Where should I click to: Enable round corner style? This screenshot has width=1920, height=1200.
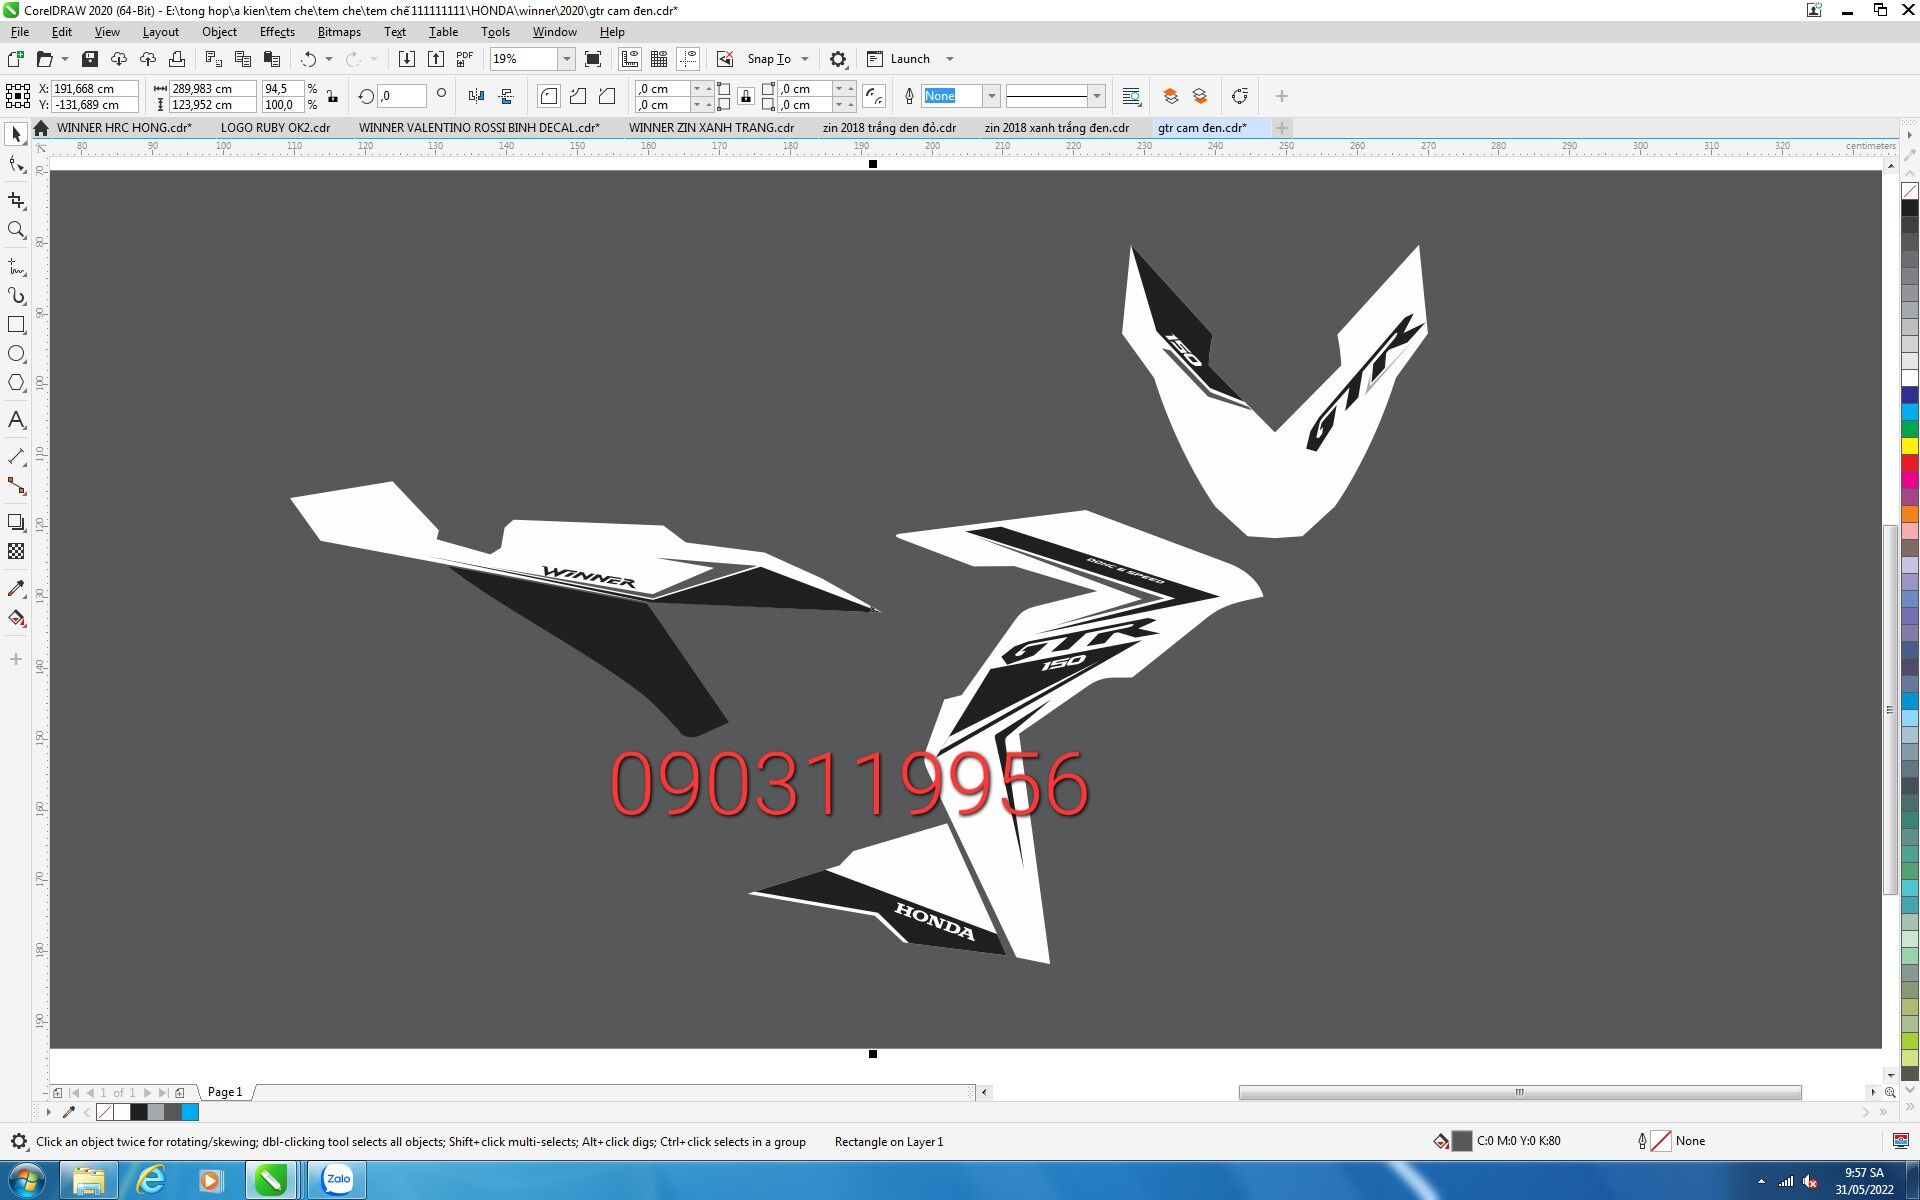pyautogui.click(x=548, y=96)
